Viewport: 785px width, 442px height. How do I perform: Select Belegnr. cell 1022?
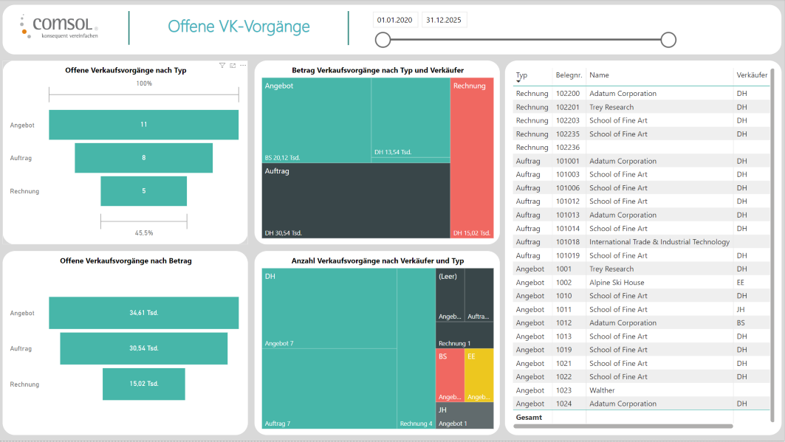coord(564,377)
